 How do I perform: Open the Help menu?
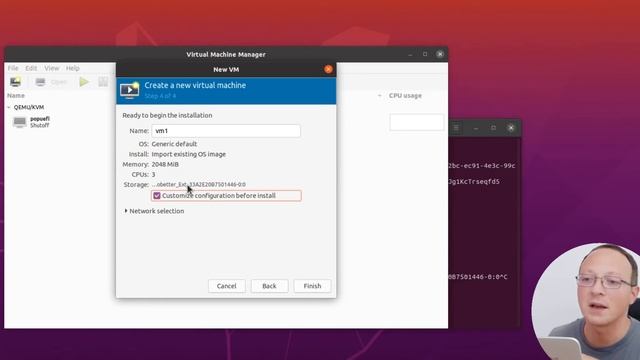pos(73,68)
